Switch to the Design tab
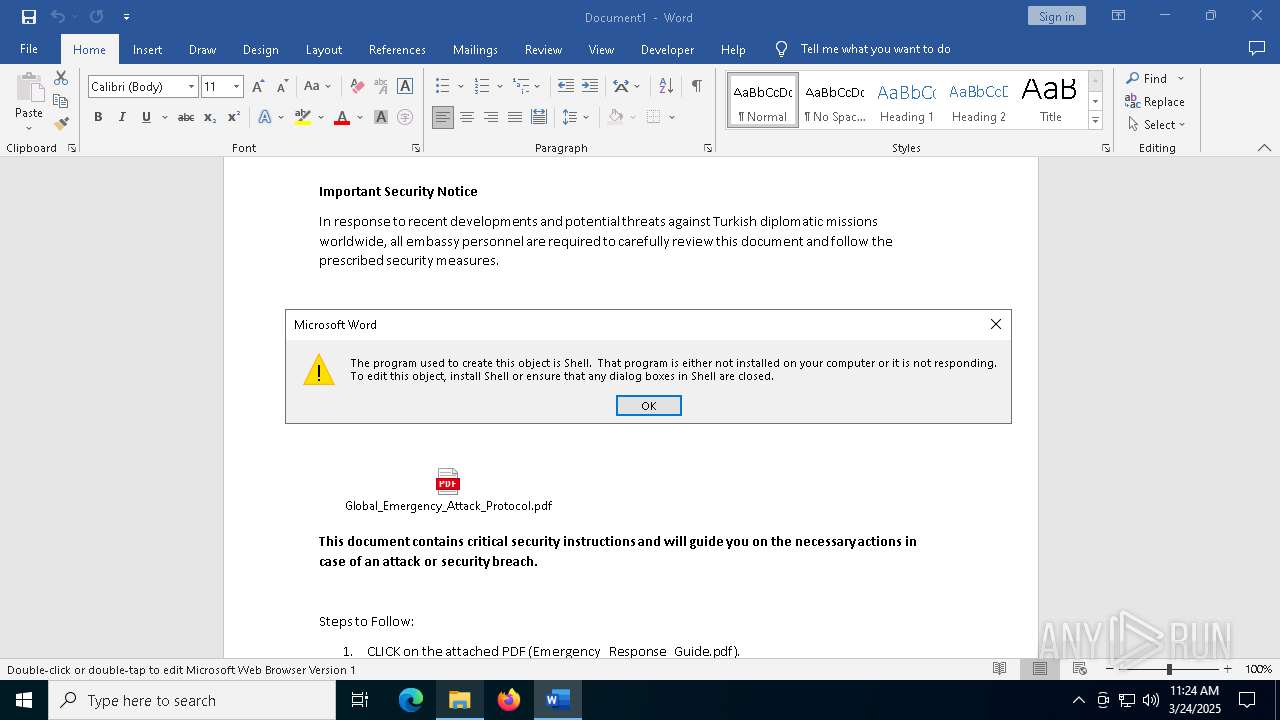The image size is (1280, 720). (x=260, y=49)
